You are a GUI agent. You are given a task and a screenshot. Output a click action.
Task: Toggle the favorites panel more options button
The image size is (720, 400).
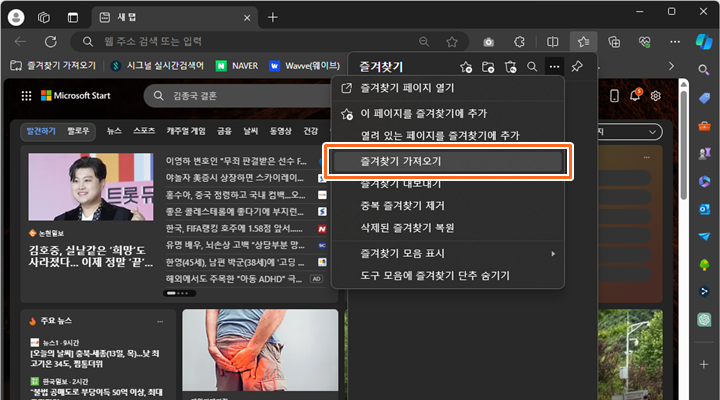(x=554, y=67)
